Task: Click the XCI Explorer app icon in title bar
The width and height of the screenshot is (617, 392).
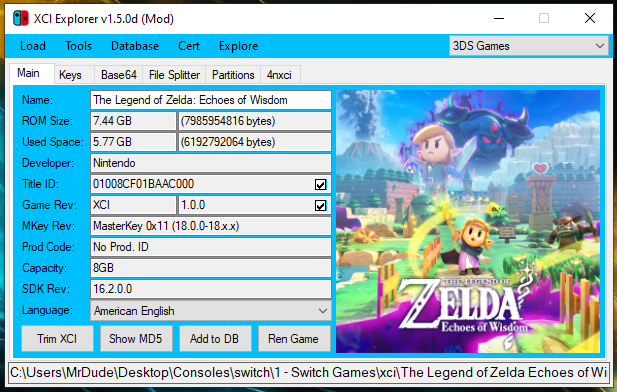Action: (20, 18)
